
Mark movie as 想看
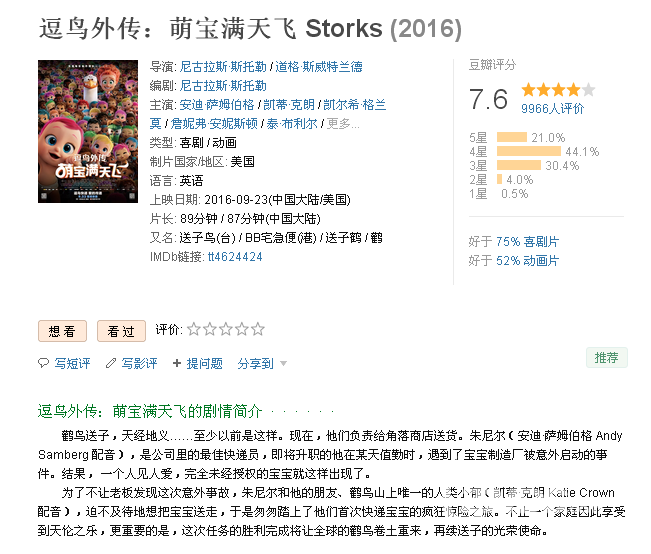coord(62,331)
